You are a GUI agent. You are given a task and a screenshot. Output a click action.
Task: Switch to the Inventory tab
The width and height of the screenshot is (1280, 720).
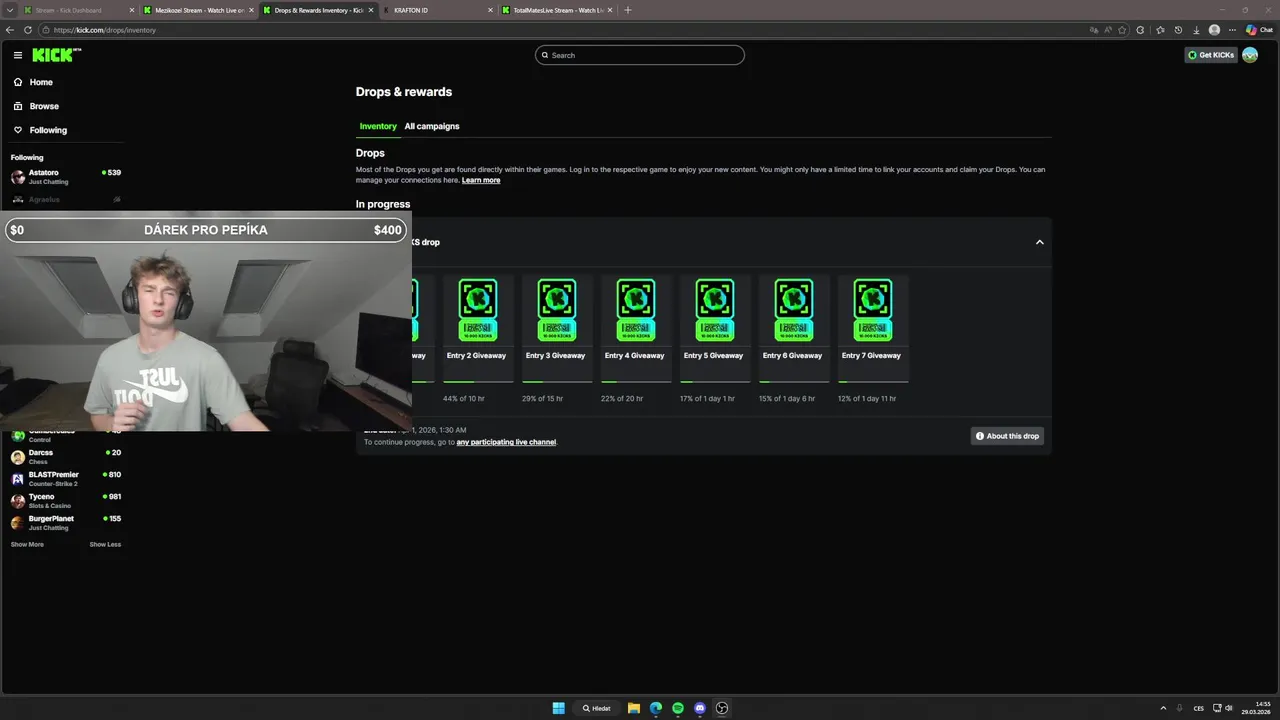click(x=378, y=126)
